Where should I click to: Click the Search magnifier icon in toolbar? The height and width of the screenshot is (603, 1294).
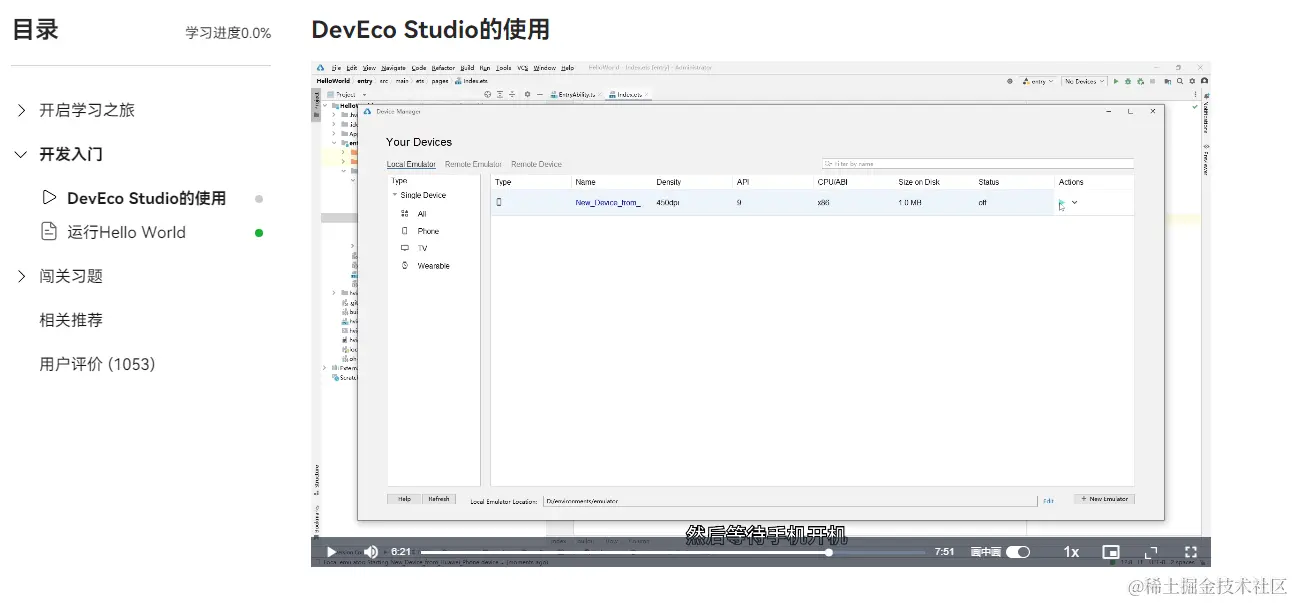coord(1180,81)
